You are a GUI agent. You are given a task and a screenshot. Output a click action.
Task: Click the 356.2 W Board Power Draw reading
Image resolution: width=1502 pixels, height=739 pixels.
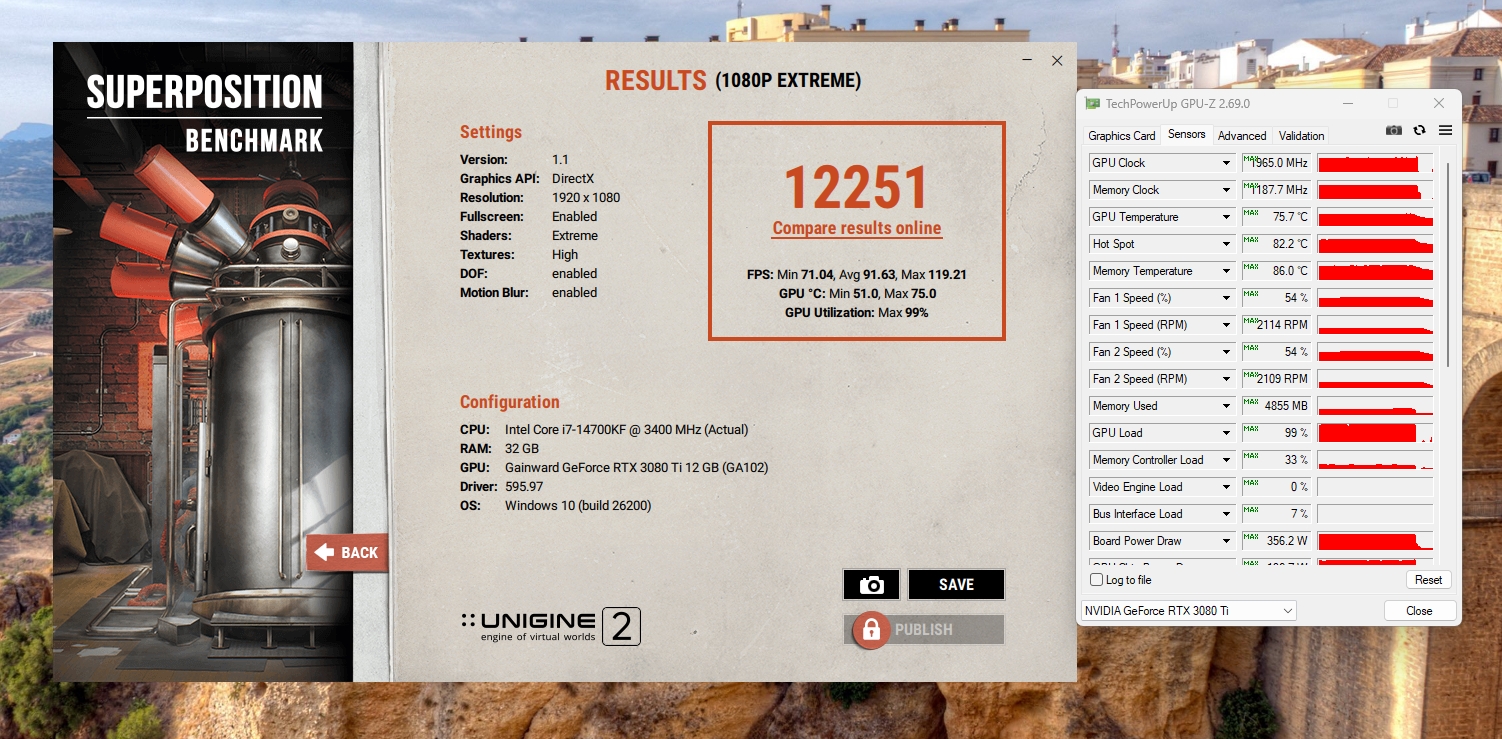(x=1277, y=541)
